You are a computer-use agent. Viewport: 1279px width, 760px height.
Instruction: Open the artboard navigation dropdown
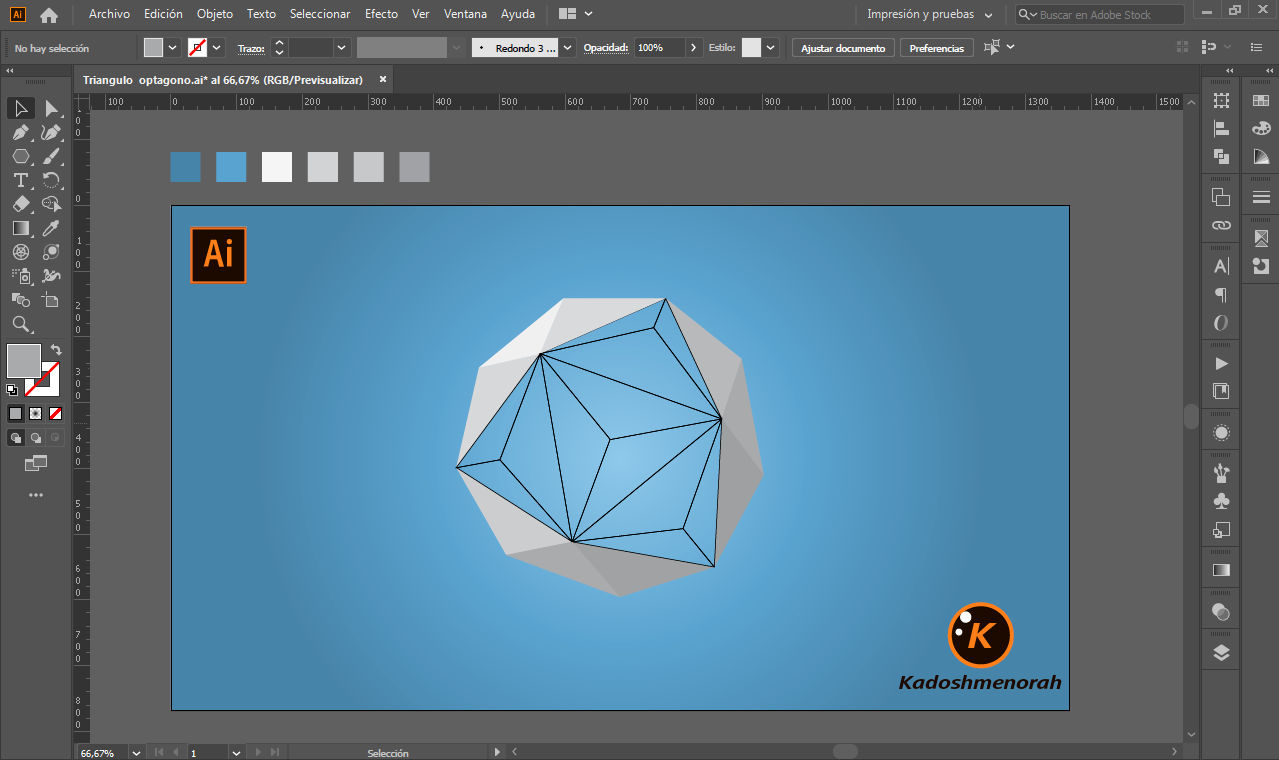point(237,752)
